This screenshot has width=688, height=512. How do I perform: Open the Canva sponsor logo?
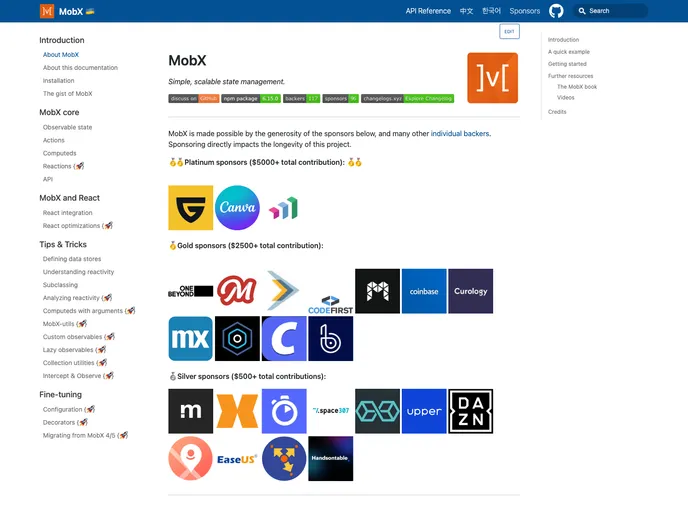pyautogui.click(x=237, y=208)
